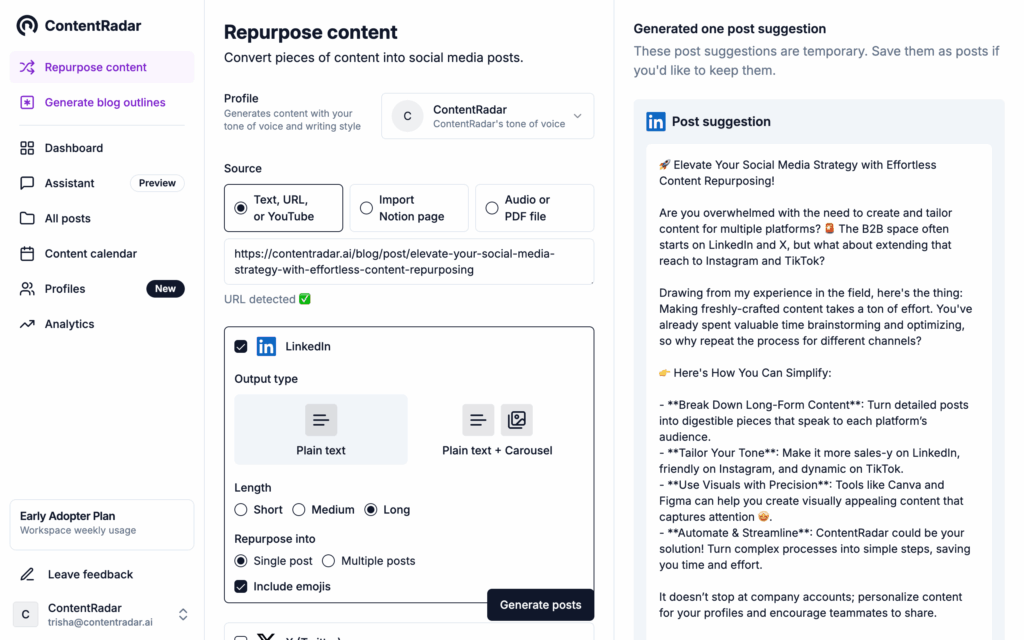Select the Plain text output type
The height and width of the screenshot is (640, 1024).
[x=321, y=429]
